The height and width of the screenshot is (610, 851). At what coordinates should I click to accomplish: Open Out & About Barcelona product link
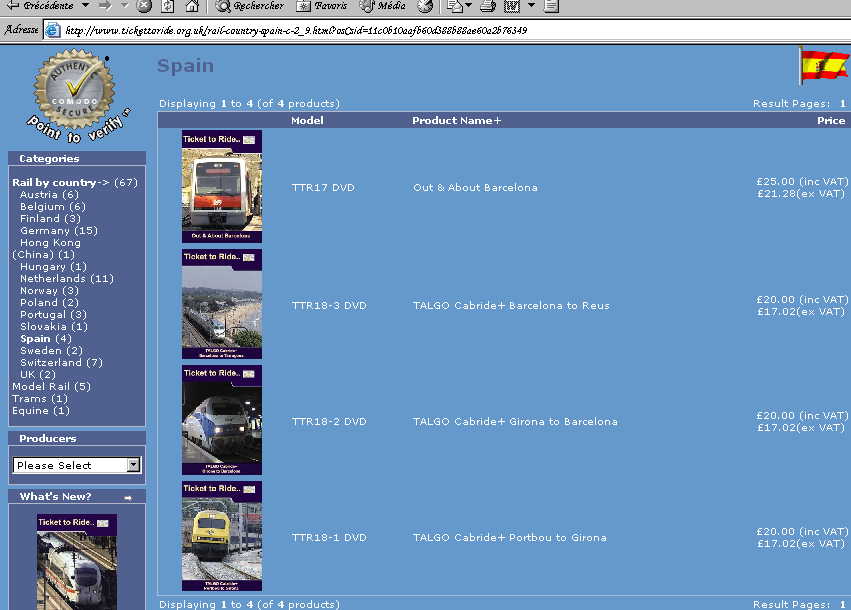[x=475, y=188]
